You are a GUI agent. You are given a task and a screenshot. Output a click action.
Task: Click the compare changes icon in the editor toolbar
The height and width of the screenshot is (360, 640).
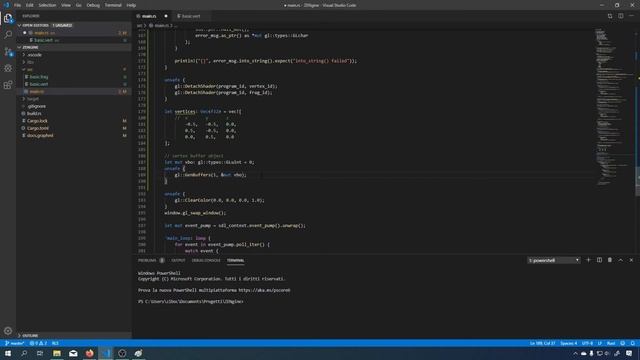[x=610, y=16]
